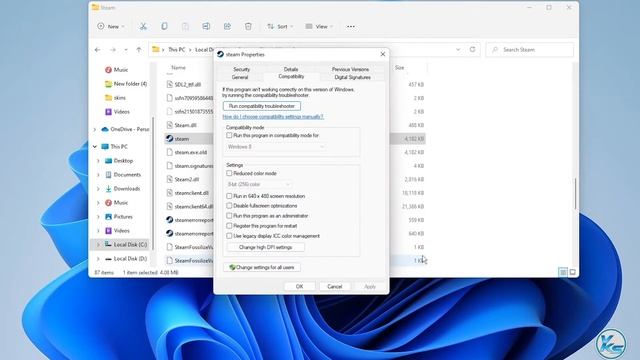This screenshot has height=360, width=640.
Task: Click the Share icon in Explorer toolbar
Action: click(x=227, y=27)
